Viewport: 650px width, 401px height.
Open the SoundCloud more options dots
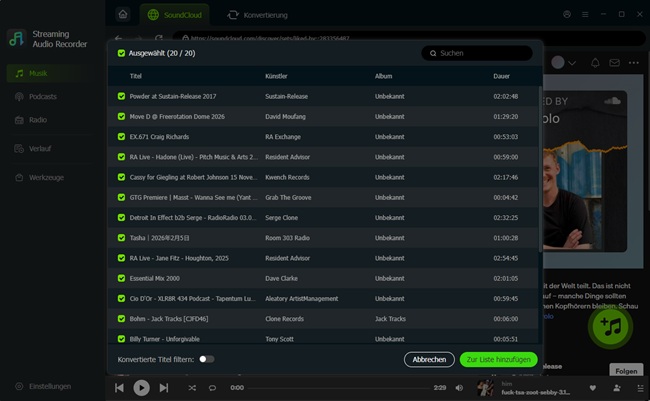pos(633,63)
